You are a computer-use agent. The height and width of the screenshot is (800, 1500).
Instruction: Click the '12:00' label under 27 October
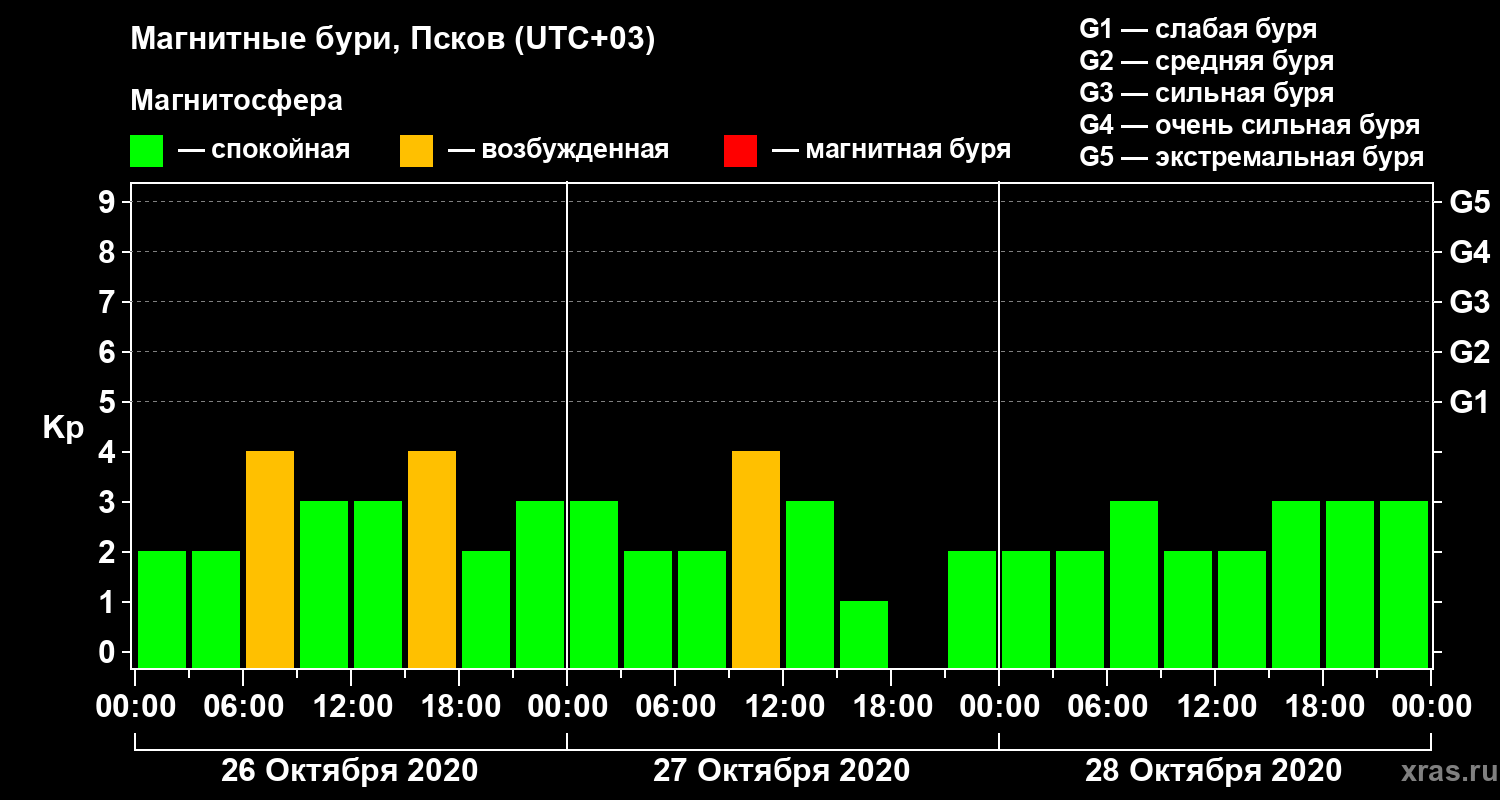(x=783, y=707)
